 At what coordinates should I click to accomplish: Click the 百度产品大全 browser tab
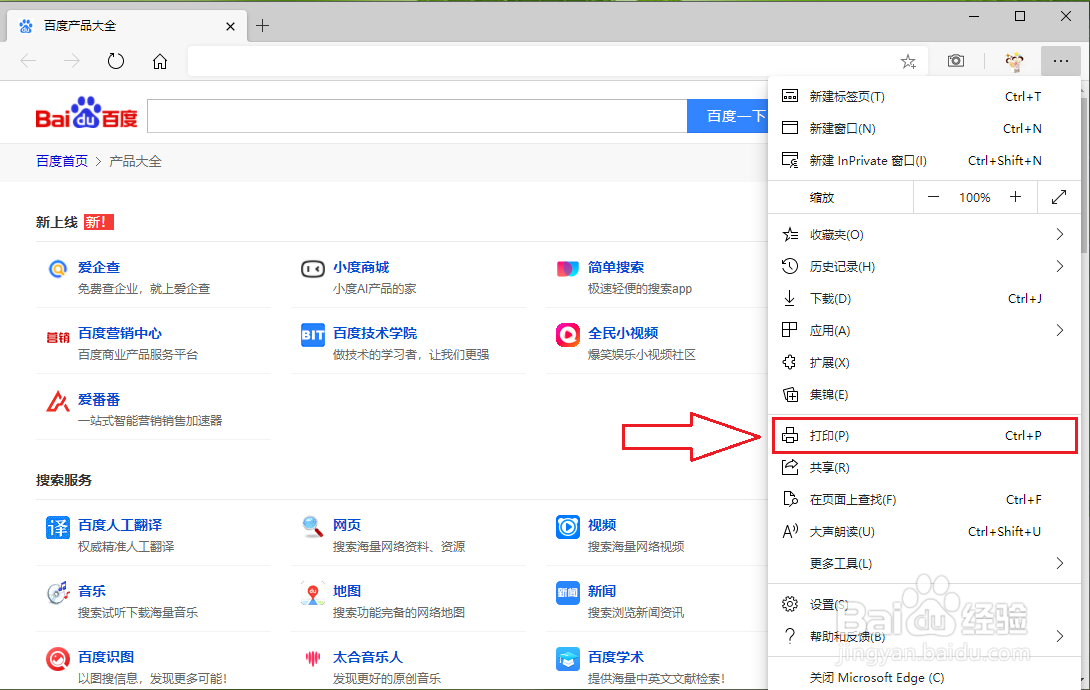(127, 26)
